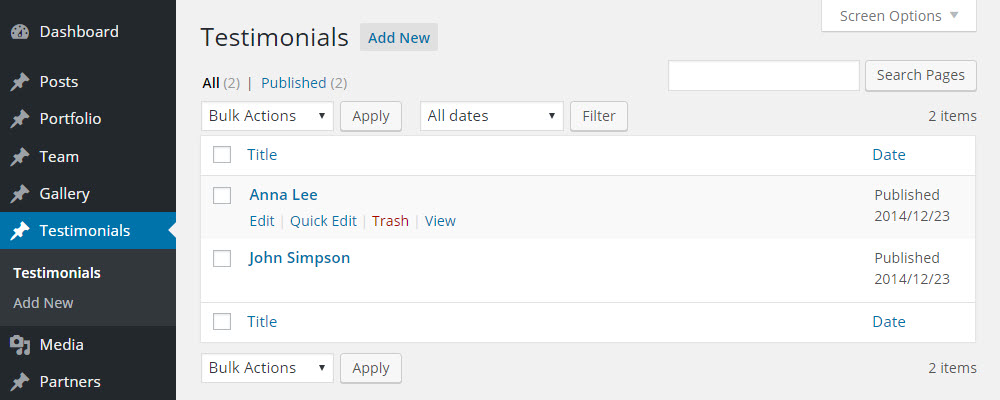The width and height of the screenshot is (1000, 400).
Task: Click in the search pages text field
Action: point(763,76)
